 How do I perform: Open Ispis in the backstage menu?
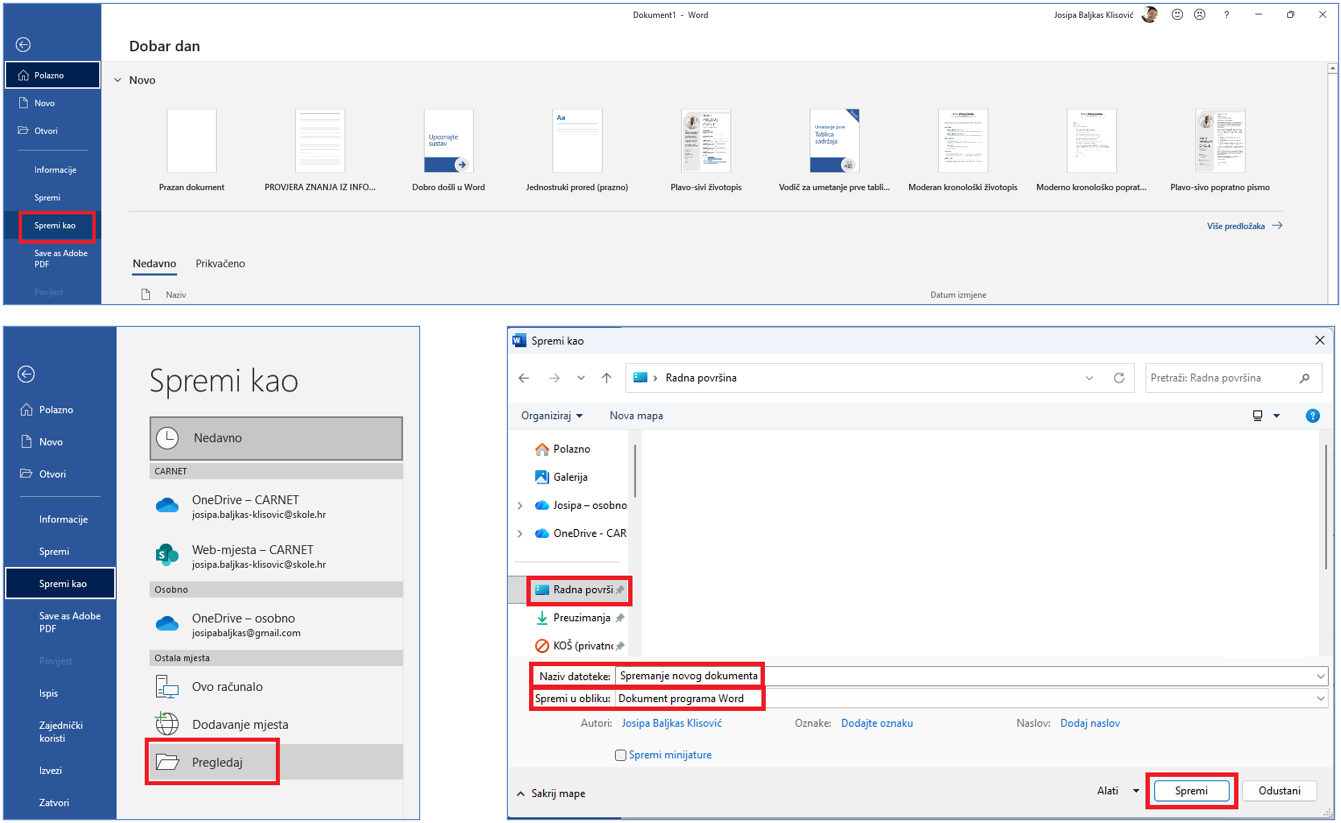49,693
